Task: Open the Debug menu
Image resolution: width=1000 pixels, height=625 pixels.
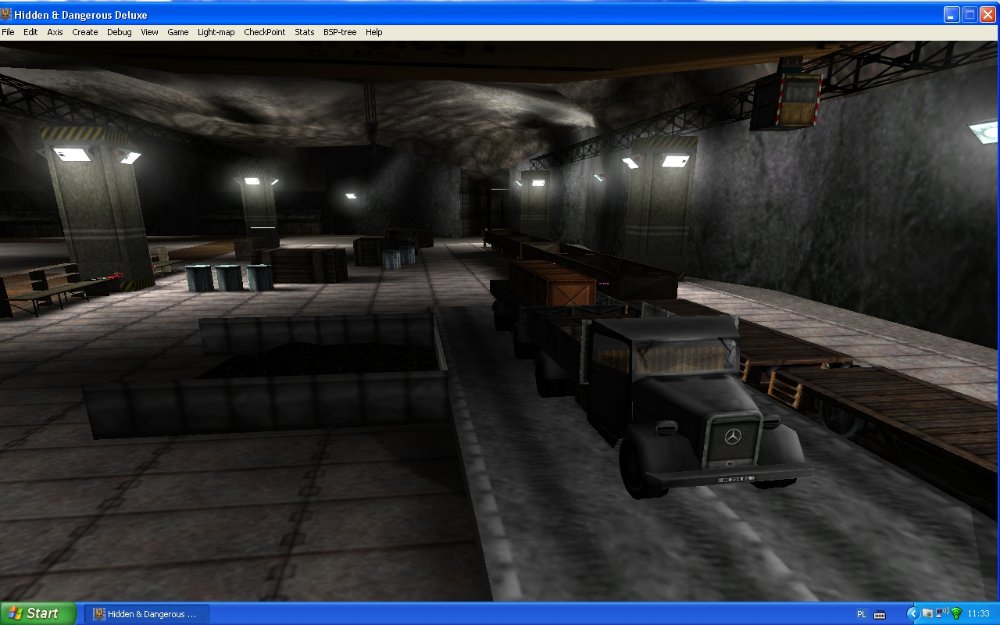Action: click(x=119, y=32)
